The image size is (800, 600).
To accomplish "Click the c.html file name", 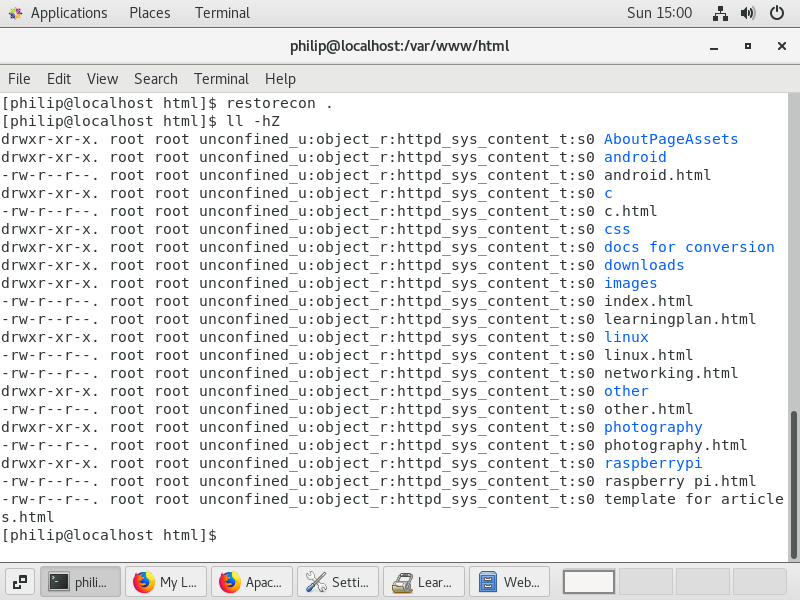I will tap(631, 211).
